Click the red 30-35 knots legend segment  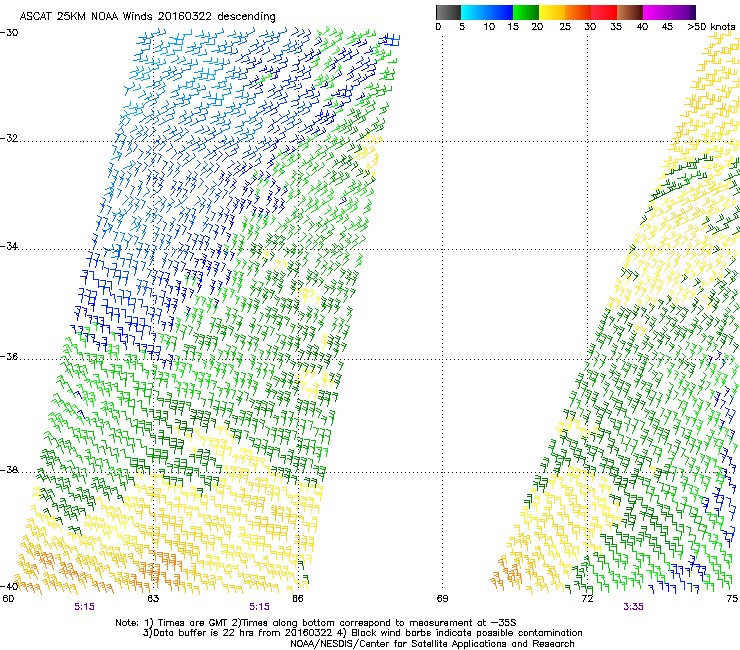point(604,12)
